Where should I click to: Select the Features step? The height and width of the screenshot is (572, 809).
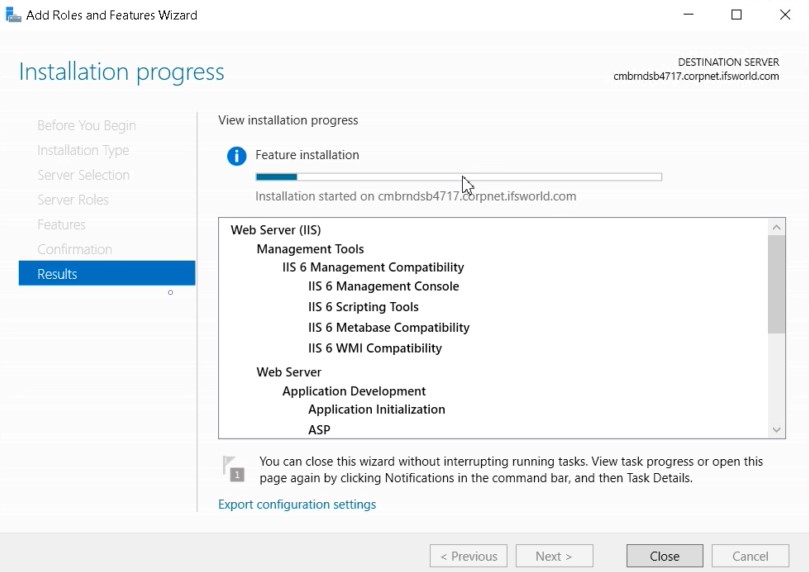(61, 224)
